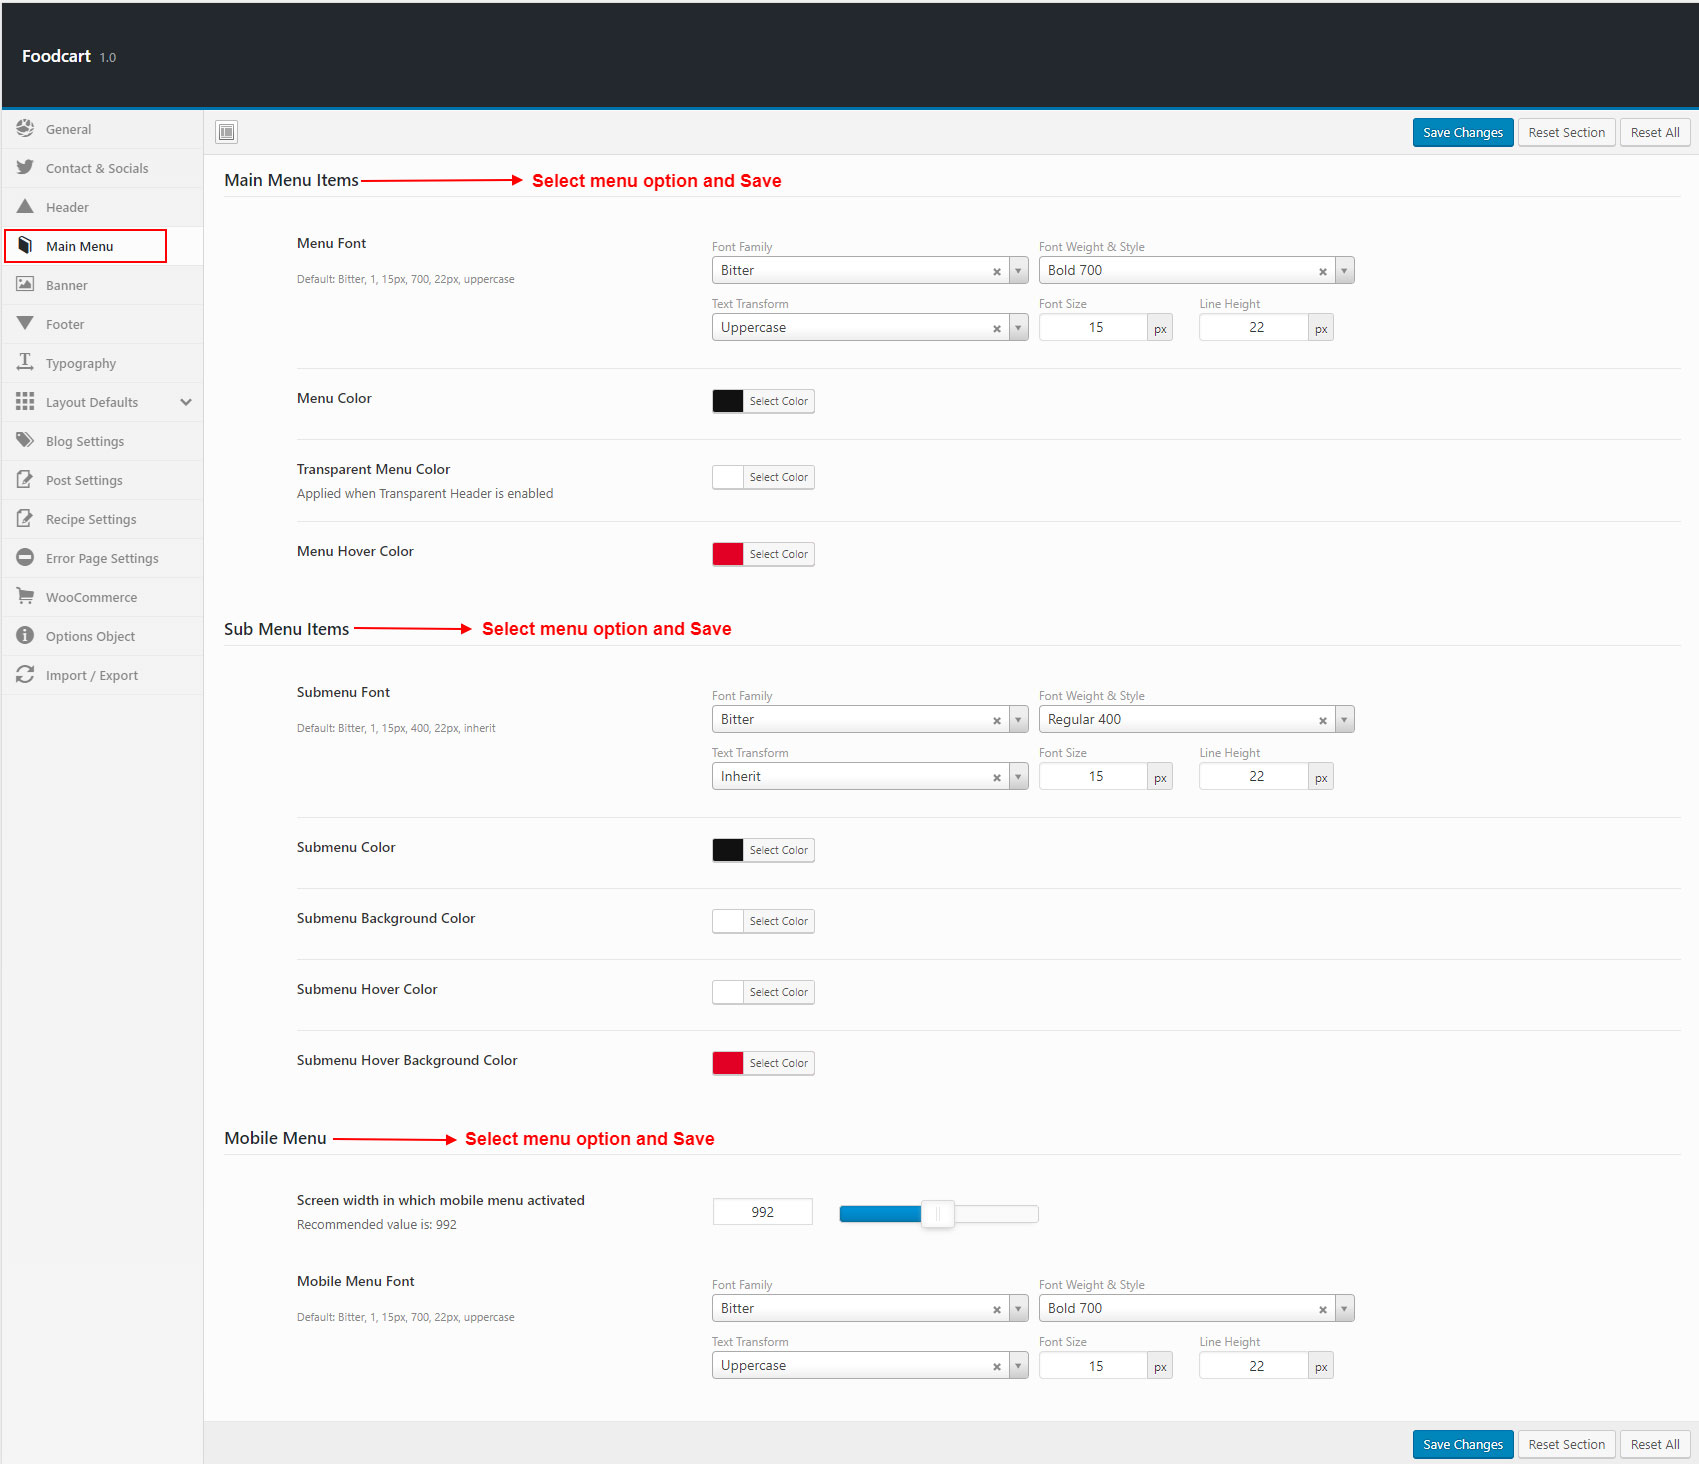Screen dimensions: 1699x1464
Task: Open Mobile Menu Font Weight & Style dropdown
Action: (x=1344, y=1309)
